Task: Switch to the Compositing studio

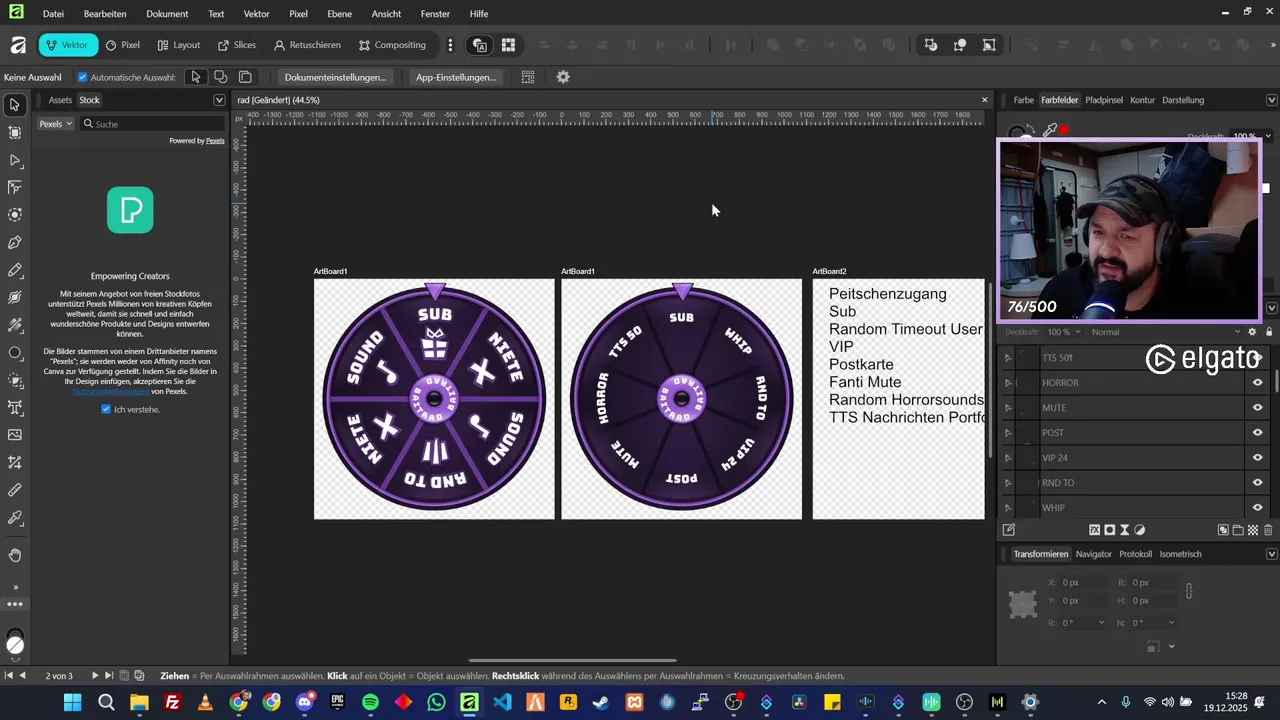Action: (x=392, y=45)
